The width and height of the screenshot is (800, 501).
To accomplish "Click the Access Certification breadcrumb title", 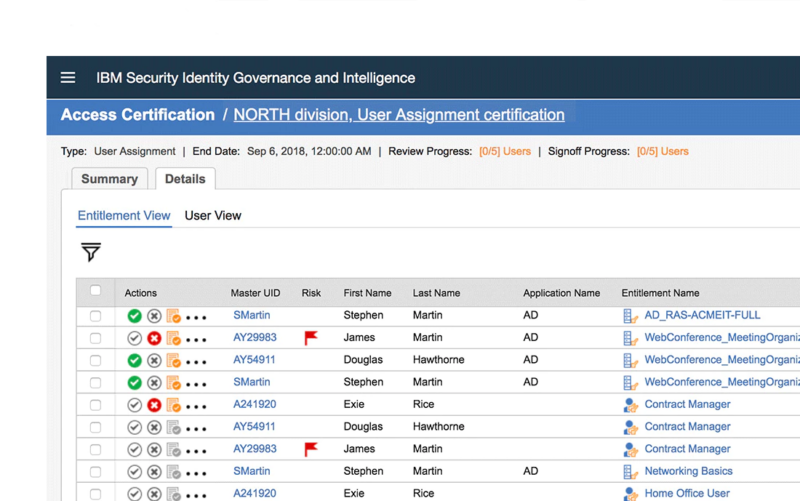I will coord(138,115).
